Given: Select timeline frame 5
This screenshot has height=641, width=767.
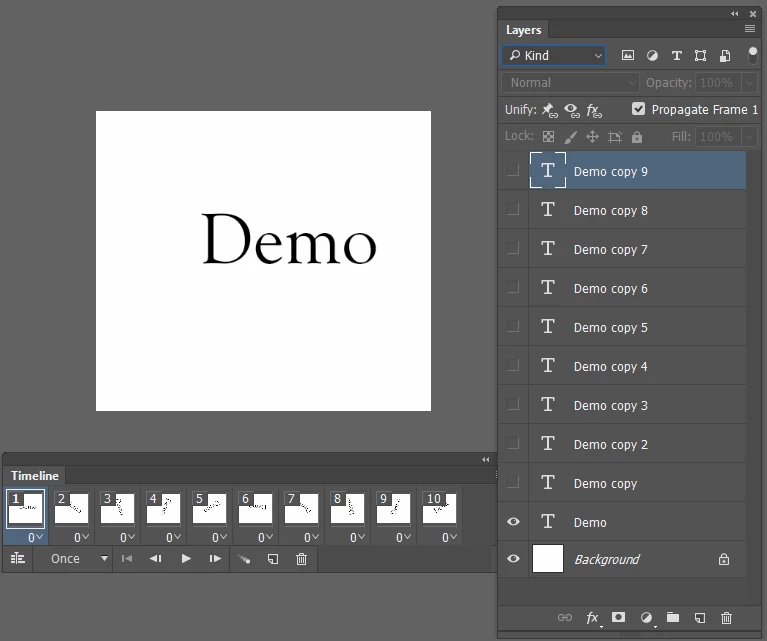Looking at the screenshot, I should 209,509.
